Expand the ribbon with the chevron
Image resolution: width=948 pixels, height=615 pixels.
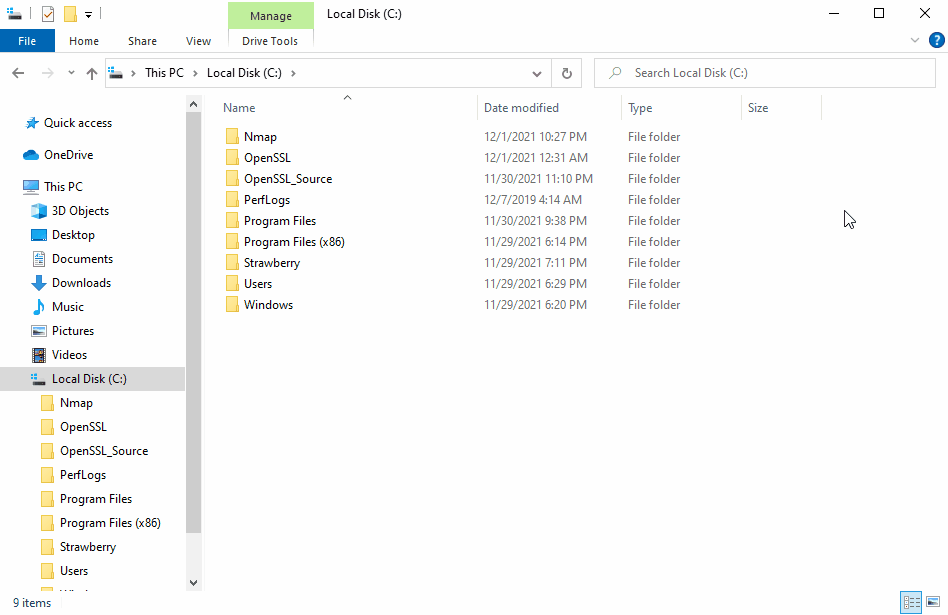915,41
